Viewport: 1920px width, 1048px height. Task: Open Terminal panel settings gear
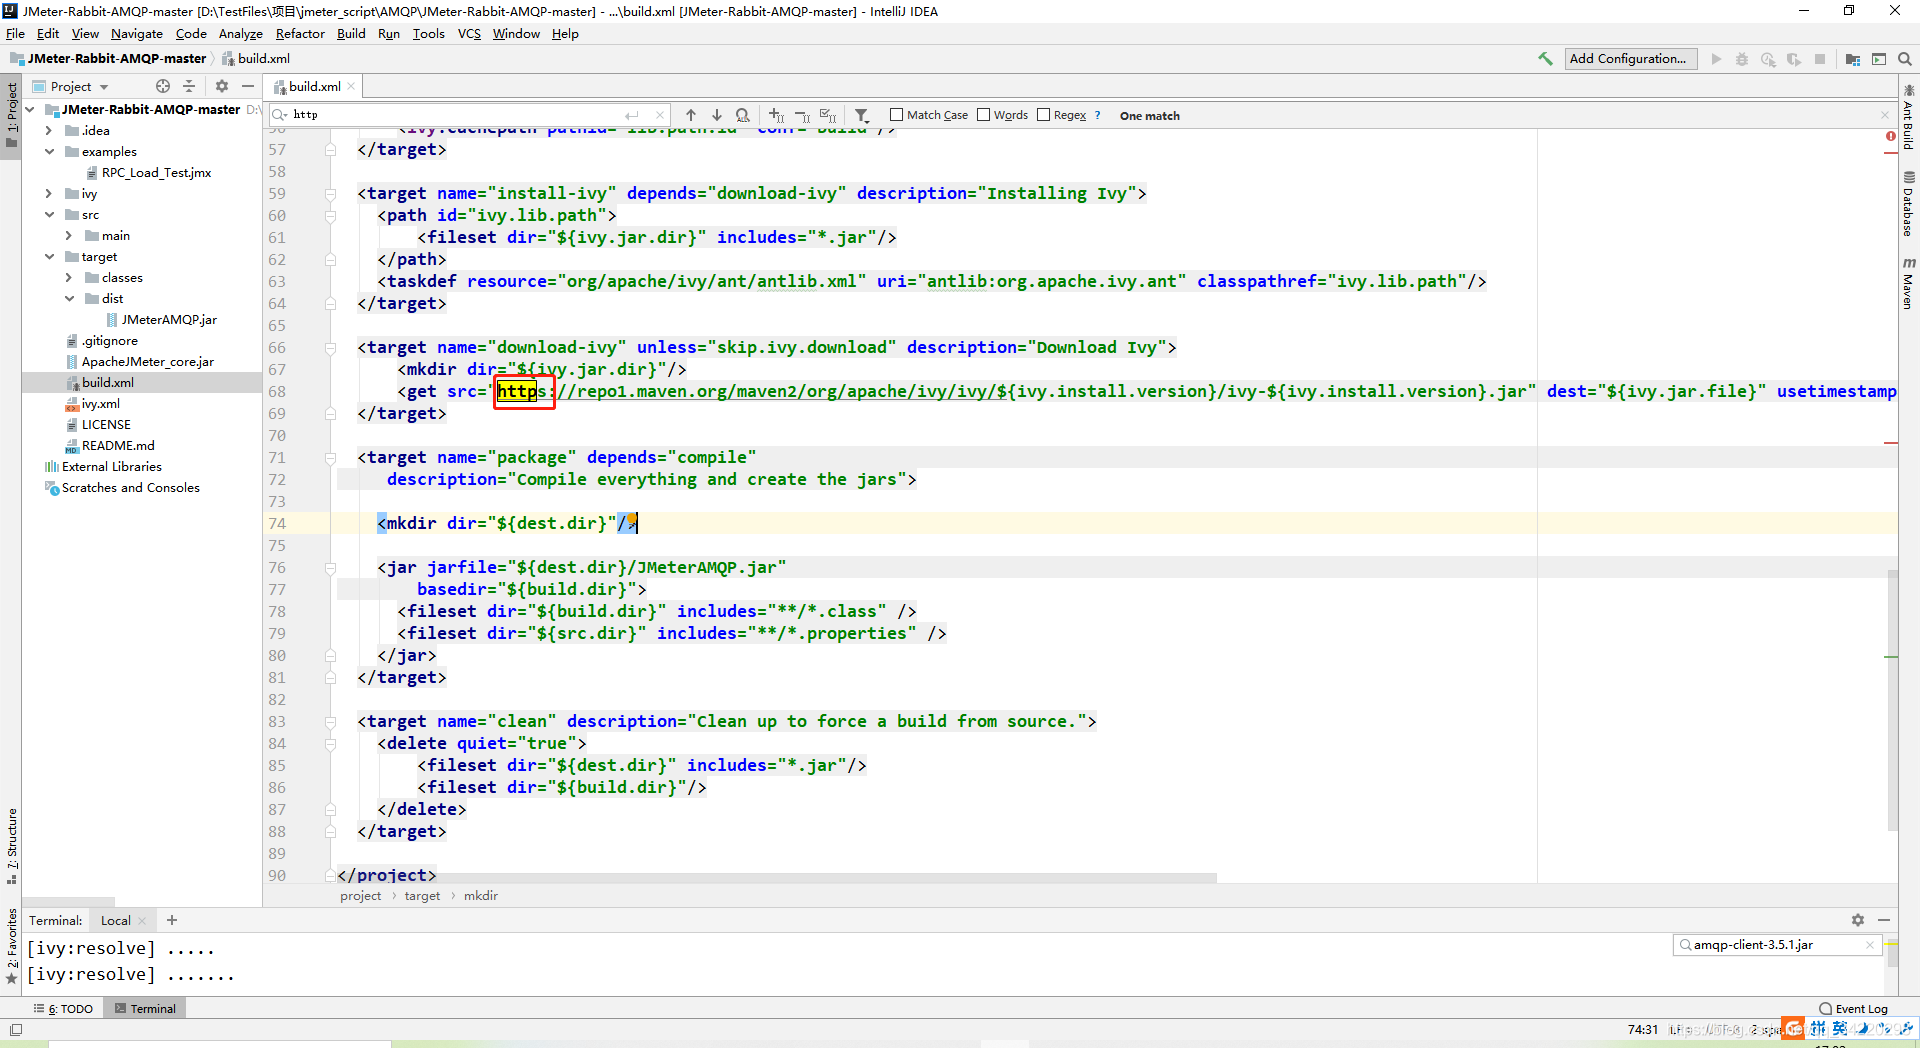(x=1858, y=920)
